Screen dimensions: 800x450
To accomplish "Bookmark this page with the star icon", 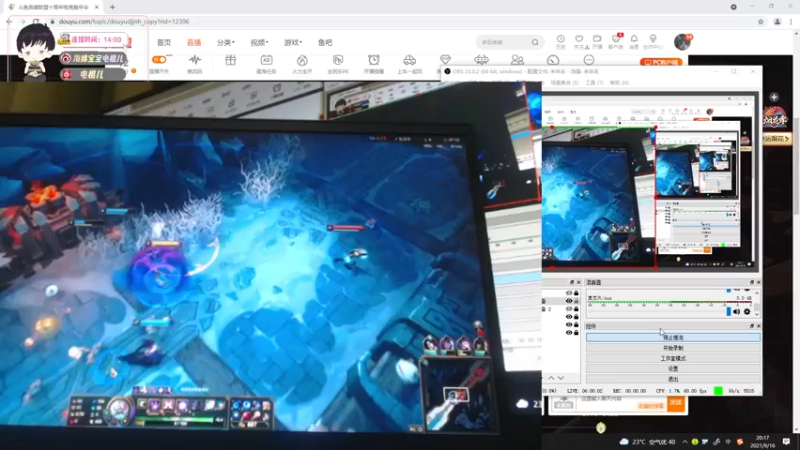I will click(761, 21).
